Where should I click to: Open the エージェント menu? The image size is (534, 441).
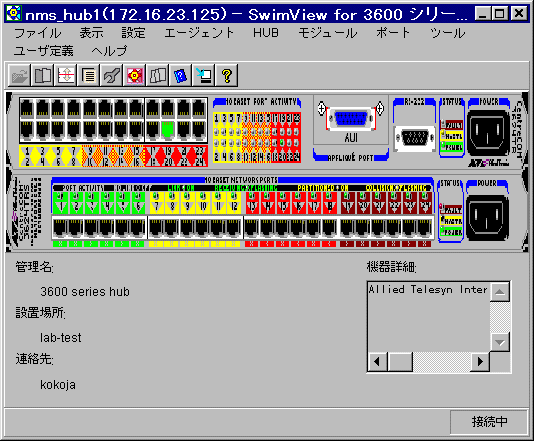pos(199,33)
